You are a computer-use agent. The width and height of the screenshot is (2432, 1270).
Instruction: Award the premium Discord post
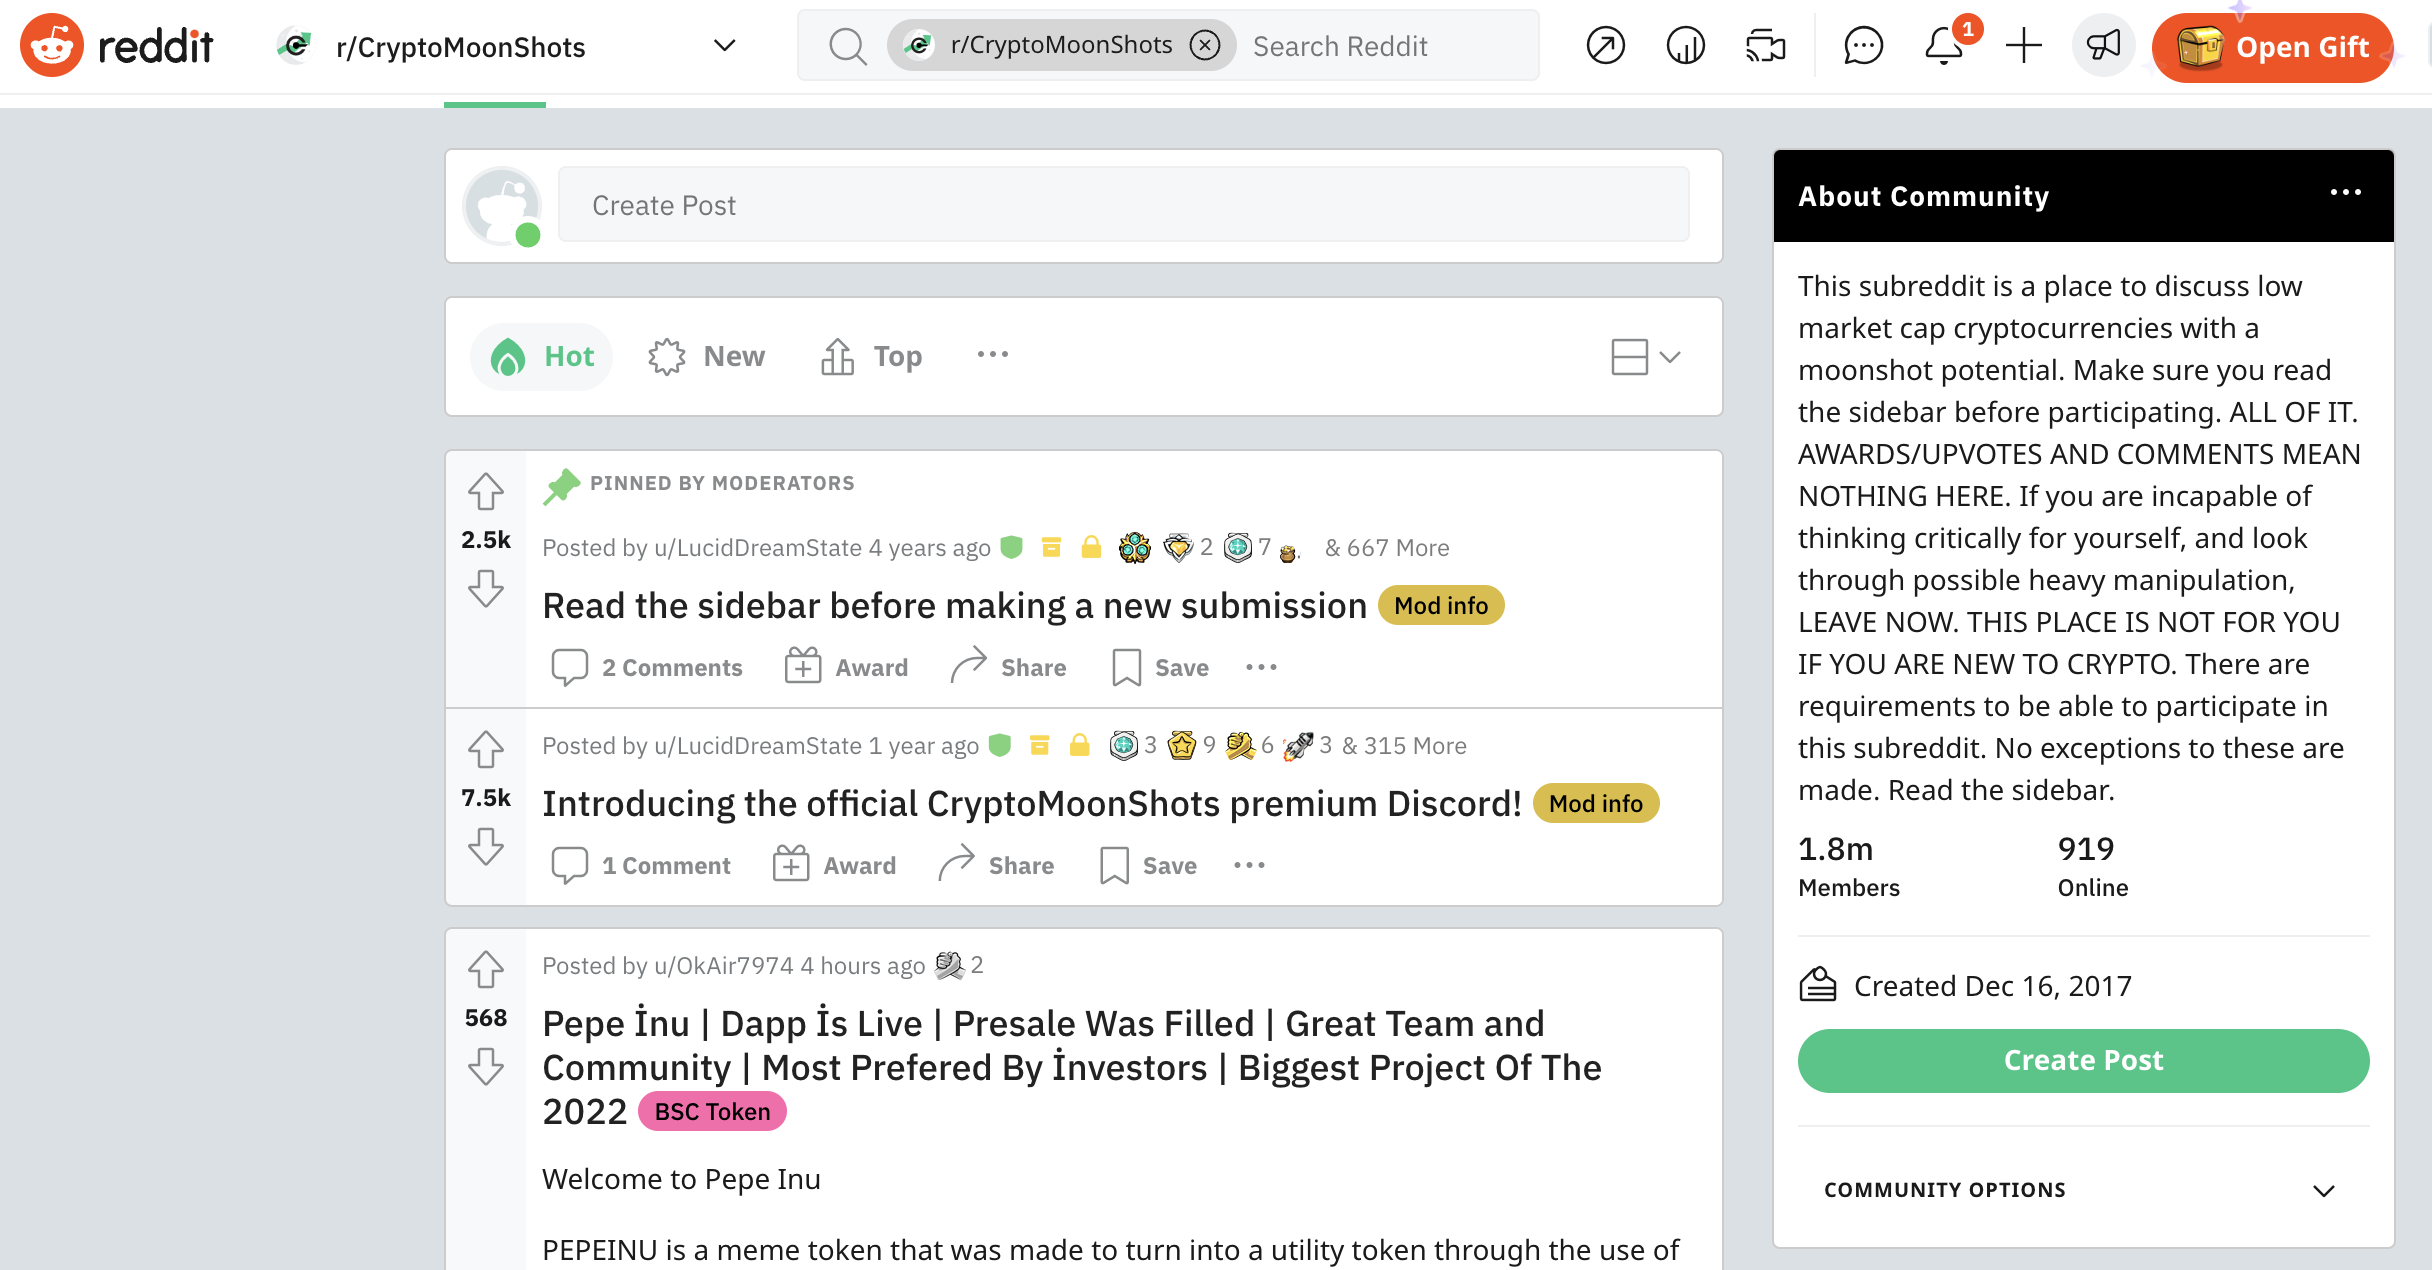(x=835, y=865)
